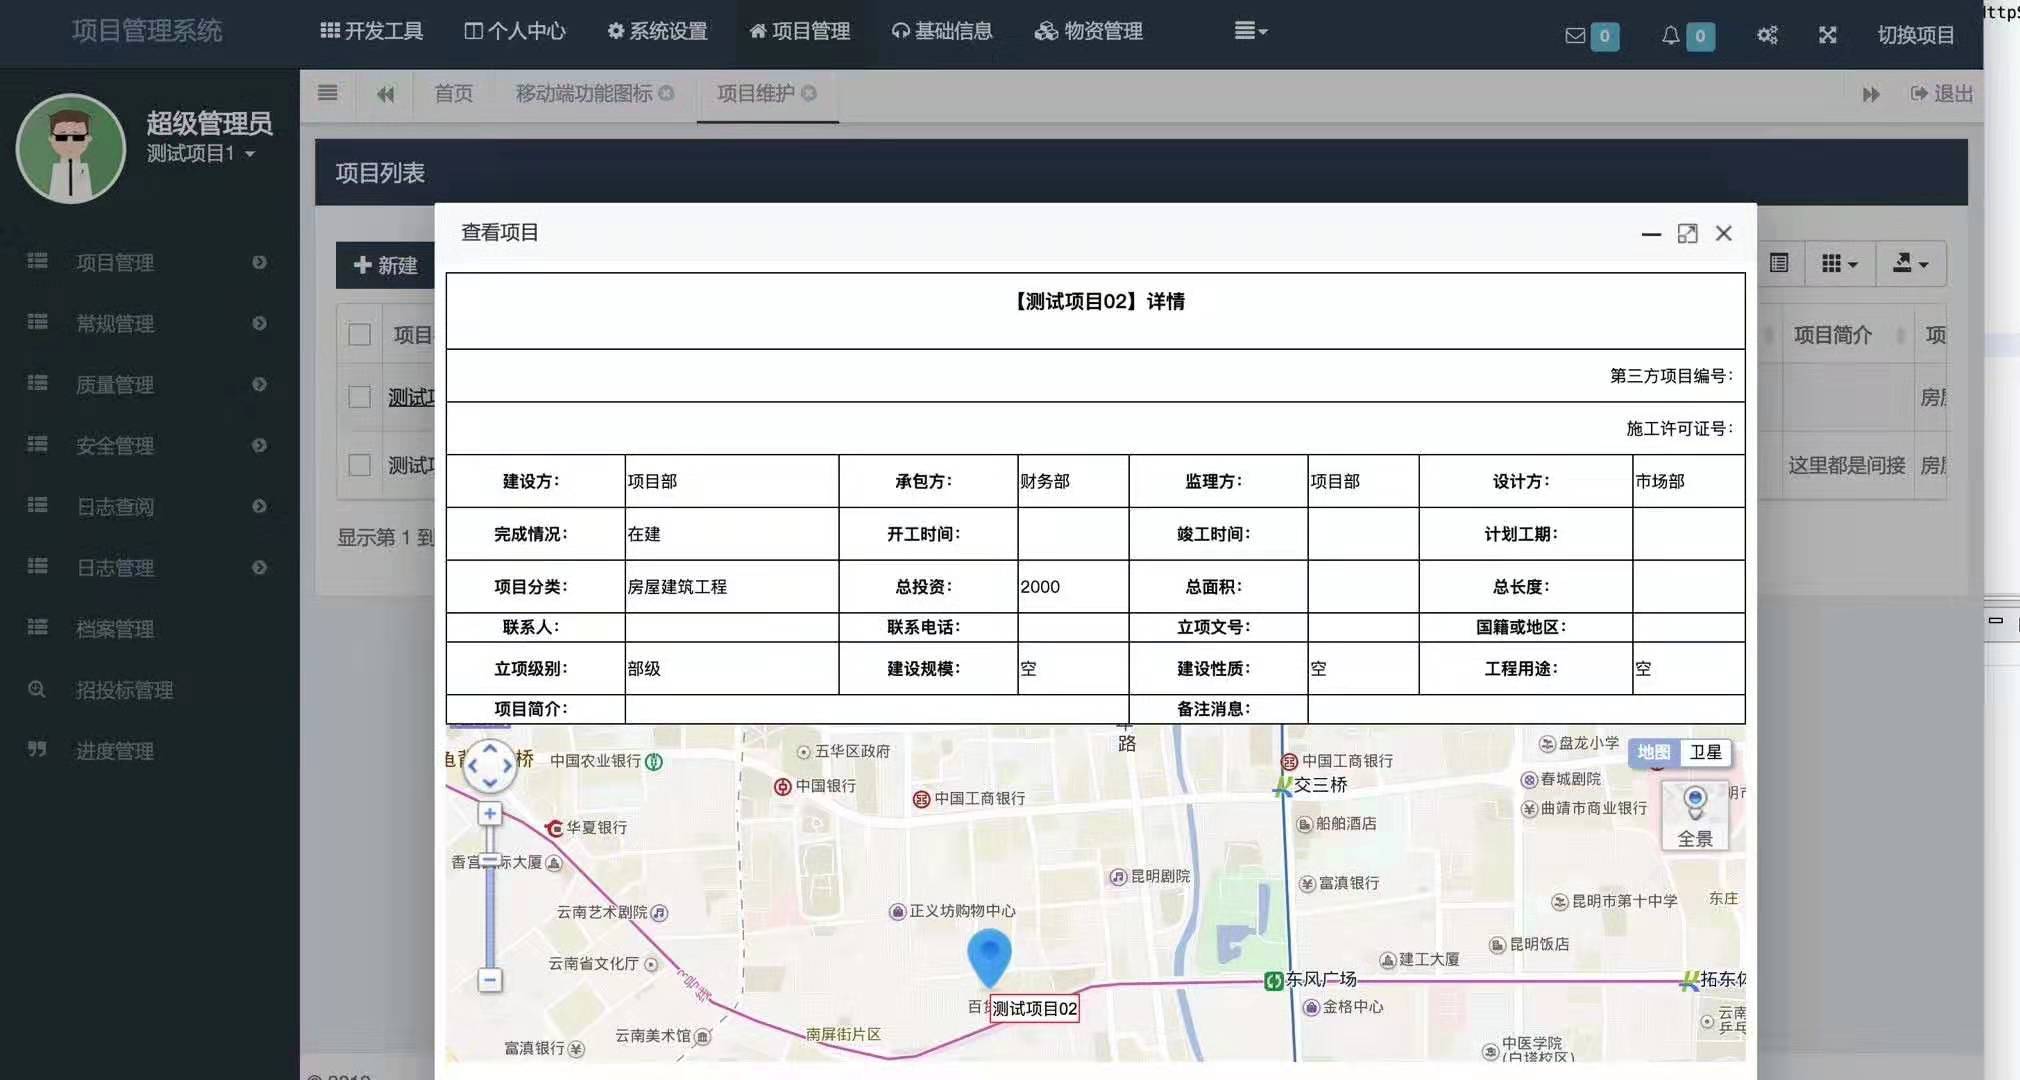Click the blue location pin on the map
The height and width of the screenshot is (1080, 2020).
989,958
